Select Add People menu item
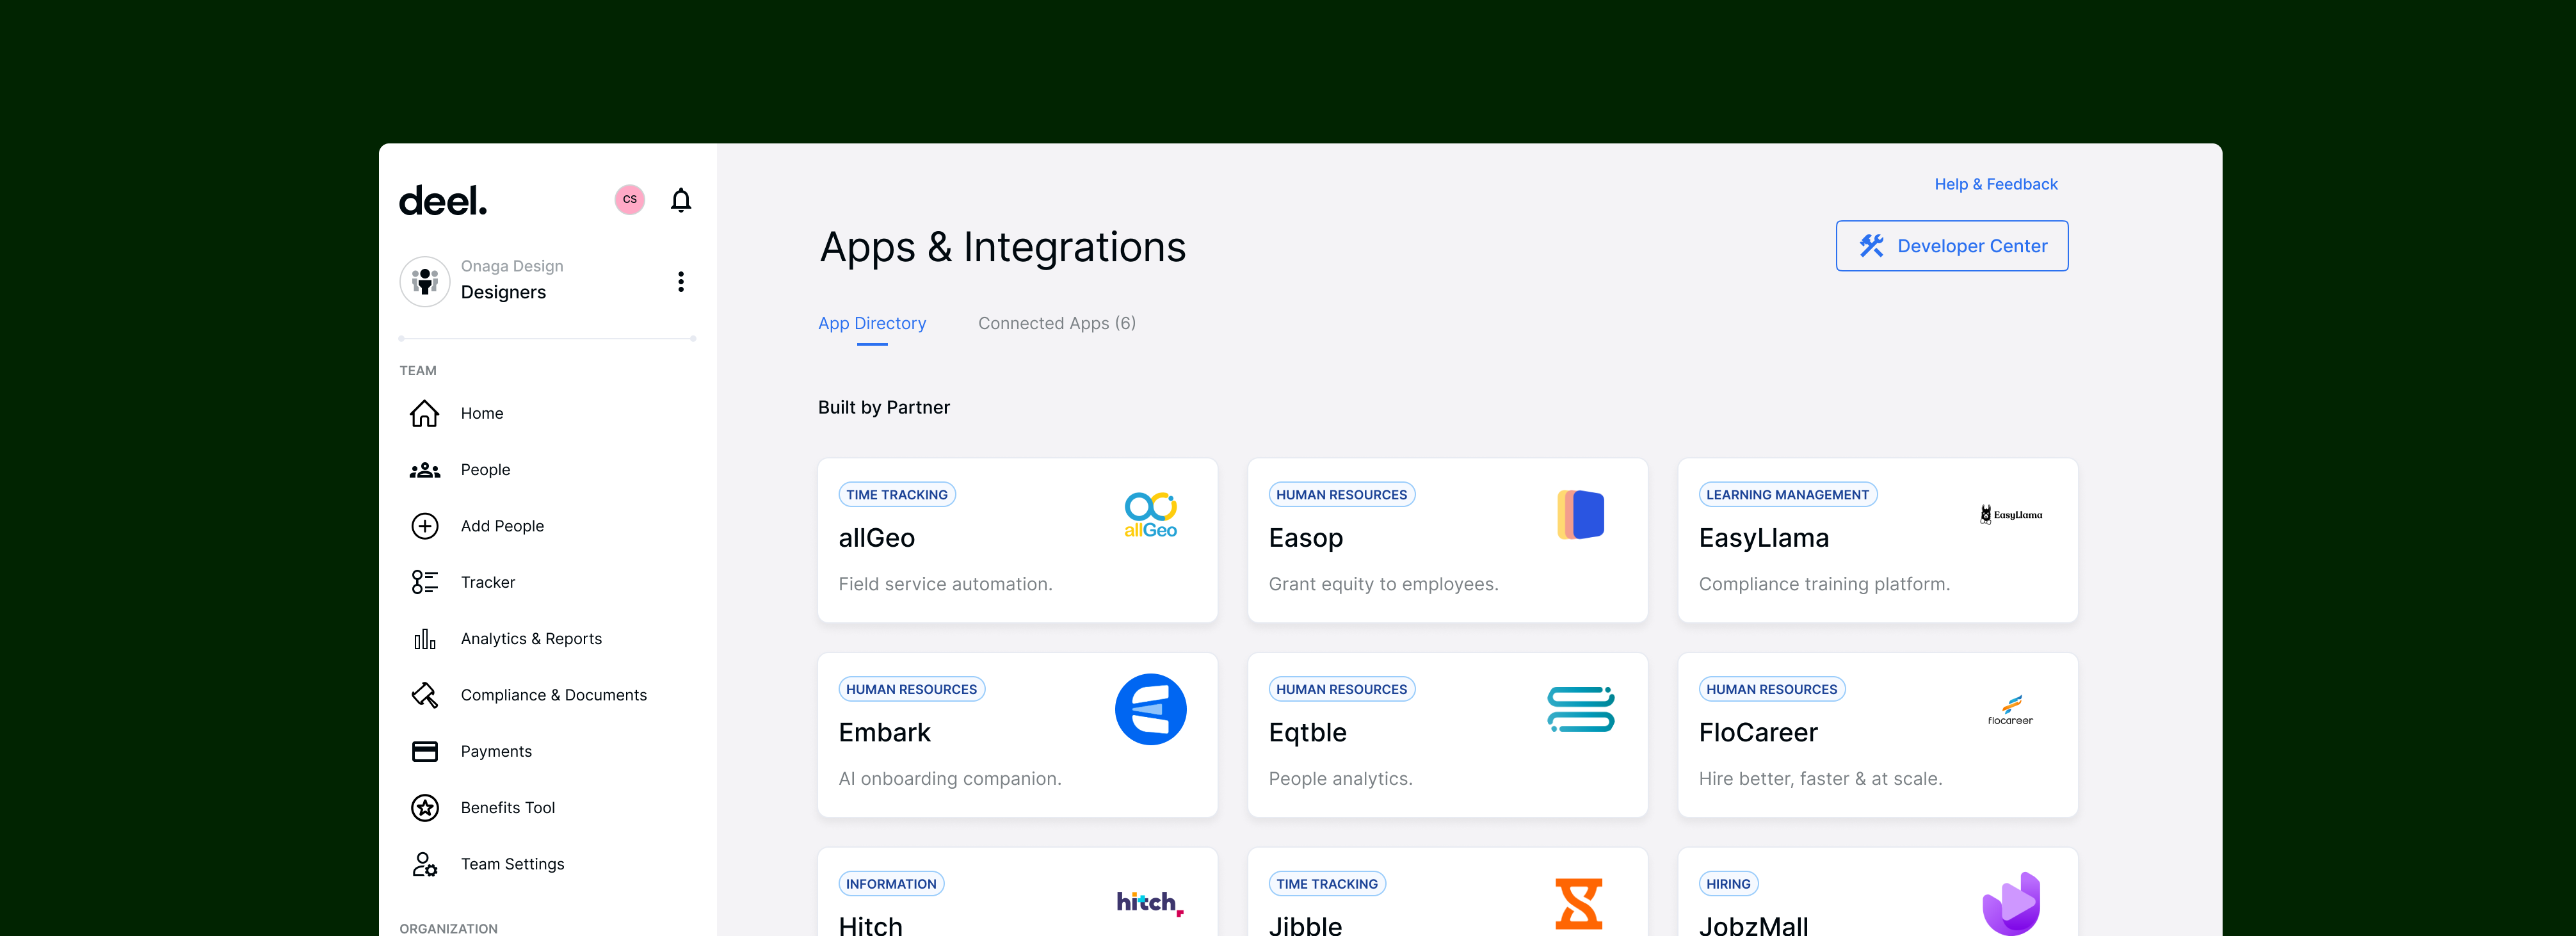The width and height of the screenshot is (2576, 936). tap(502, 526)
